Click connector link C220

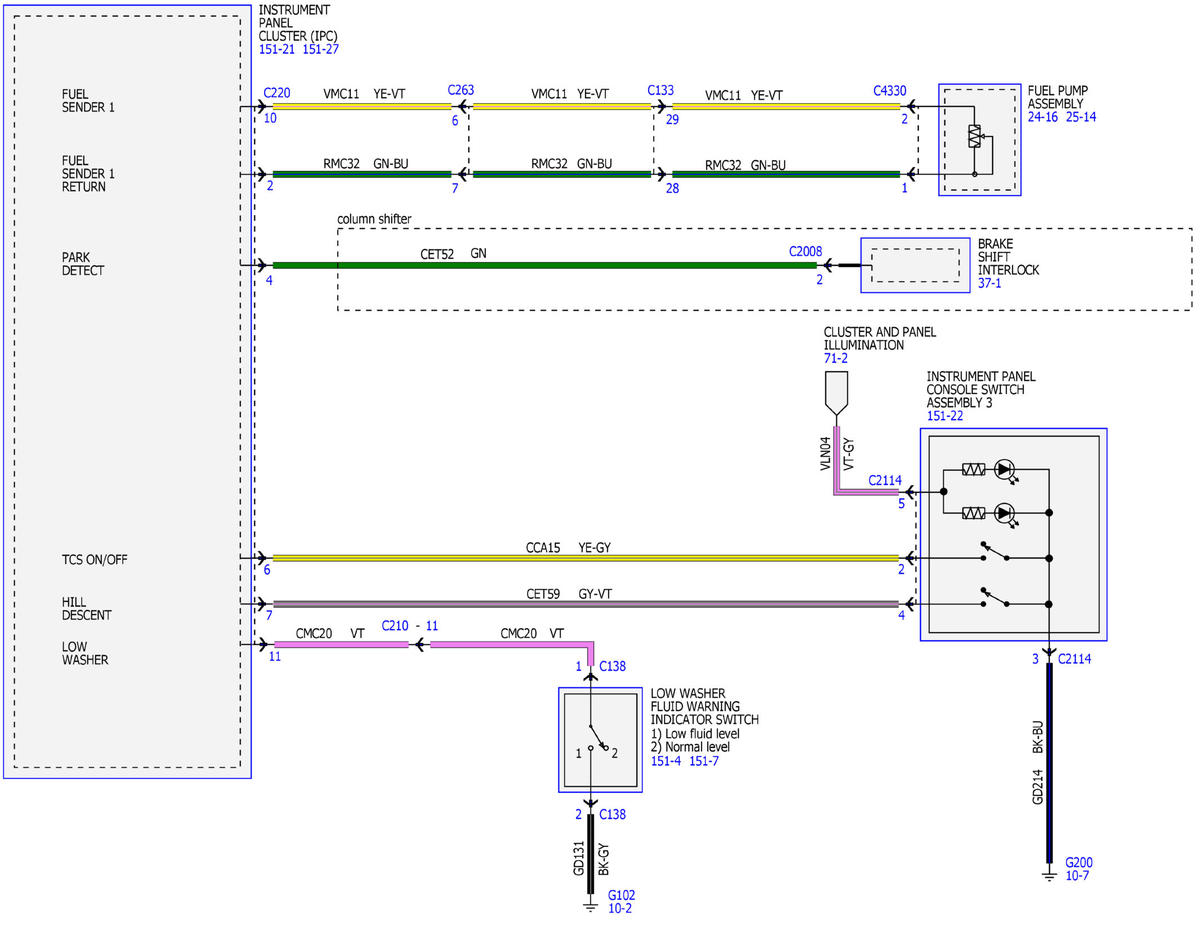point(277,91)
